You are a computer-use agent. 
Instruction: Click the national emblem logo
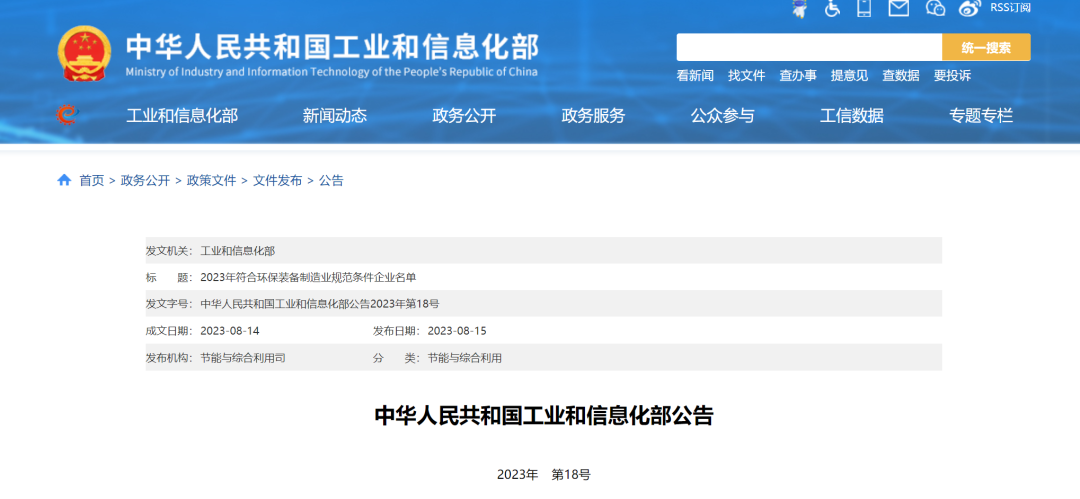84,54
